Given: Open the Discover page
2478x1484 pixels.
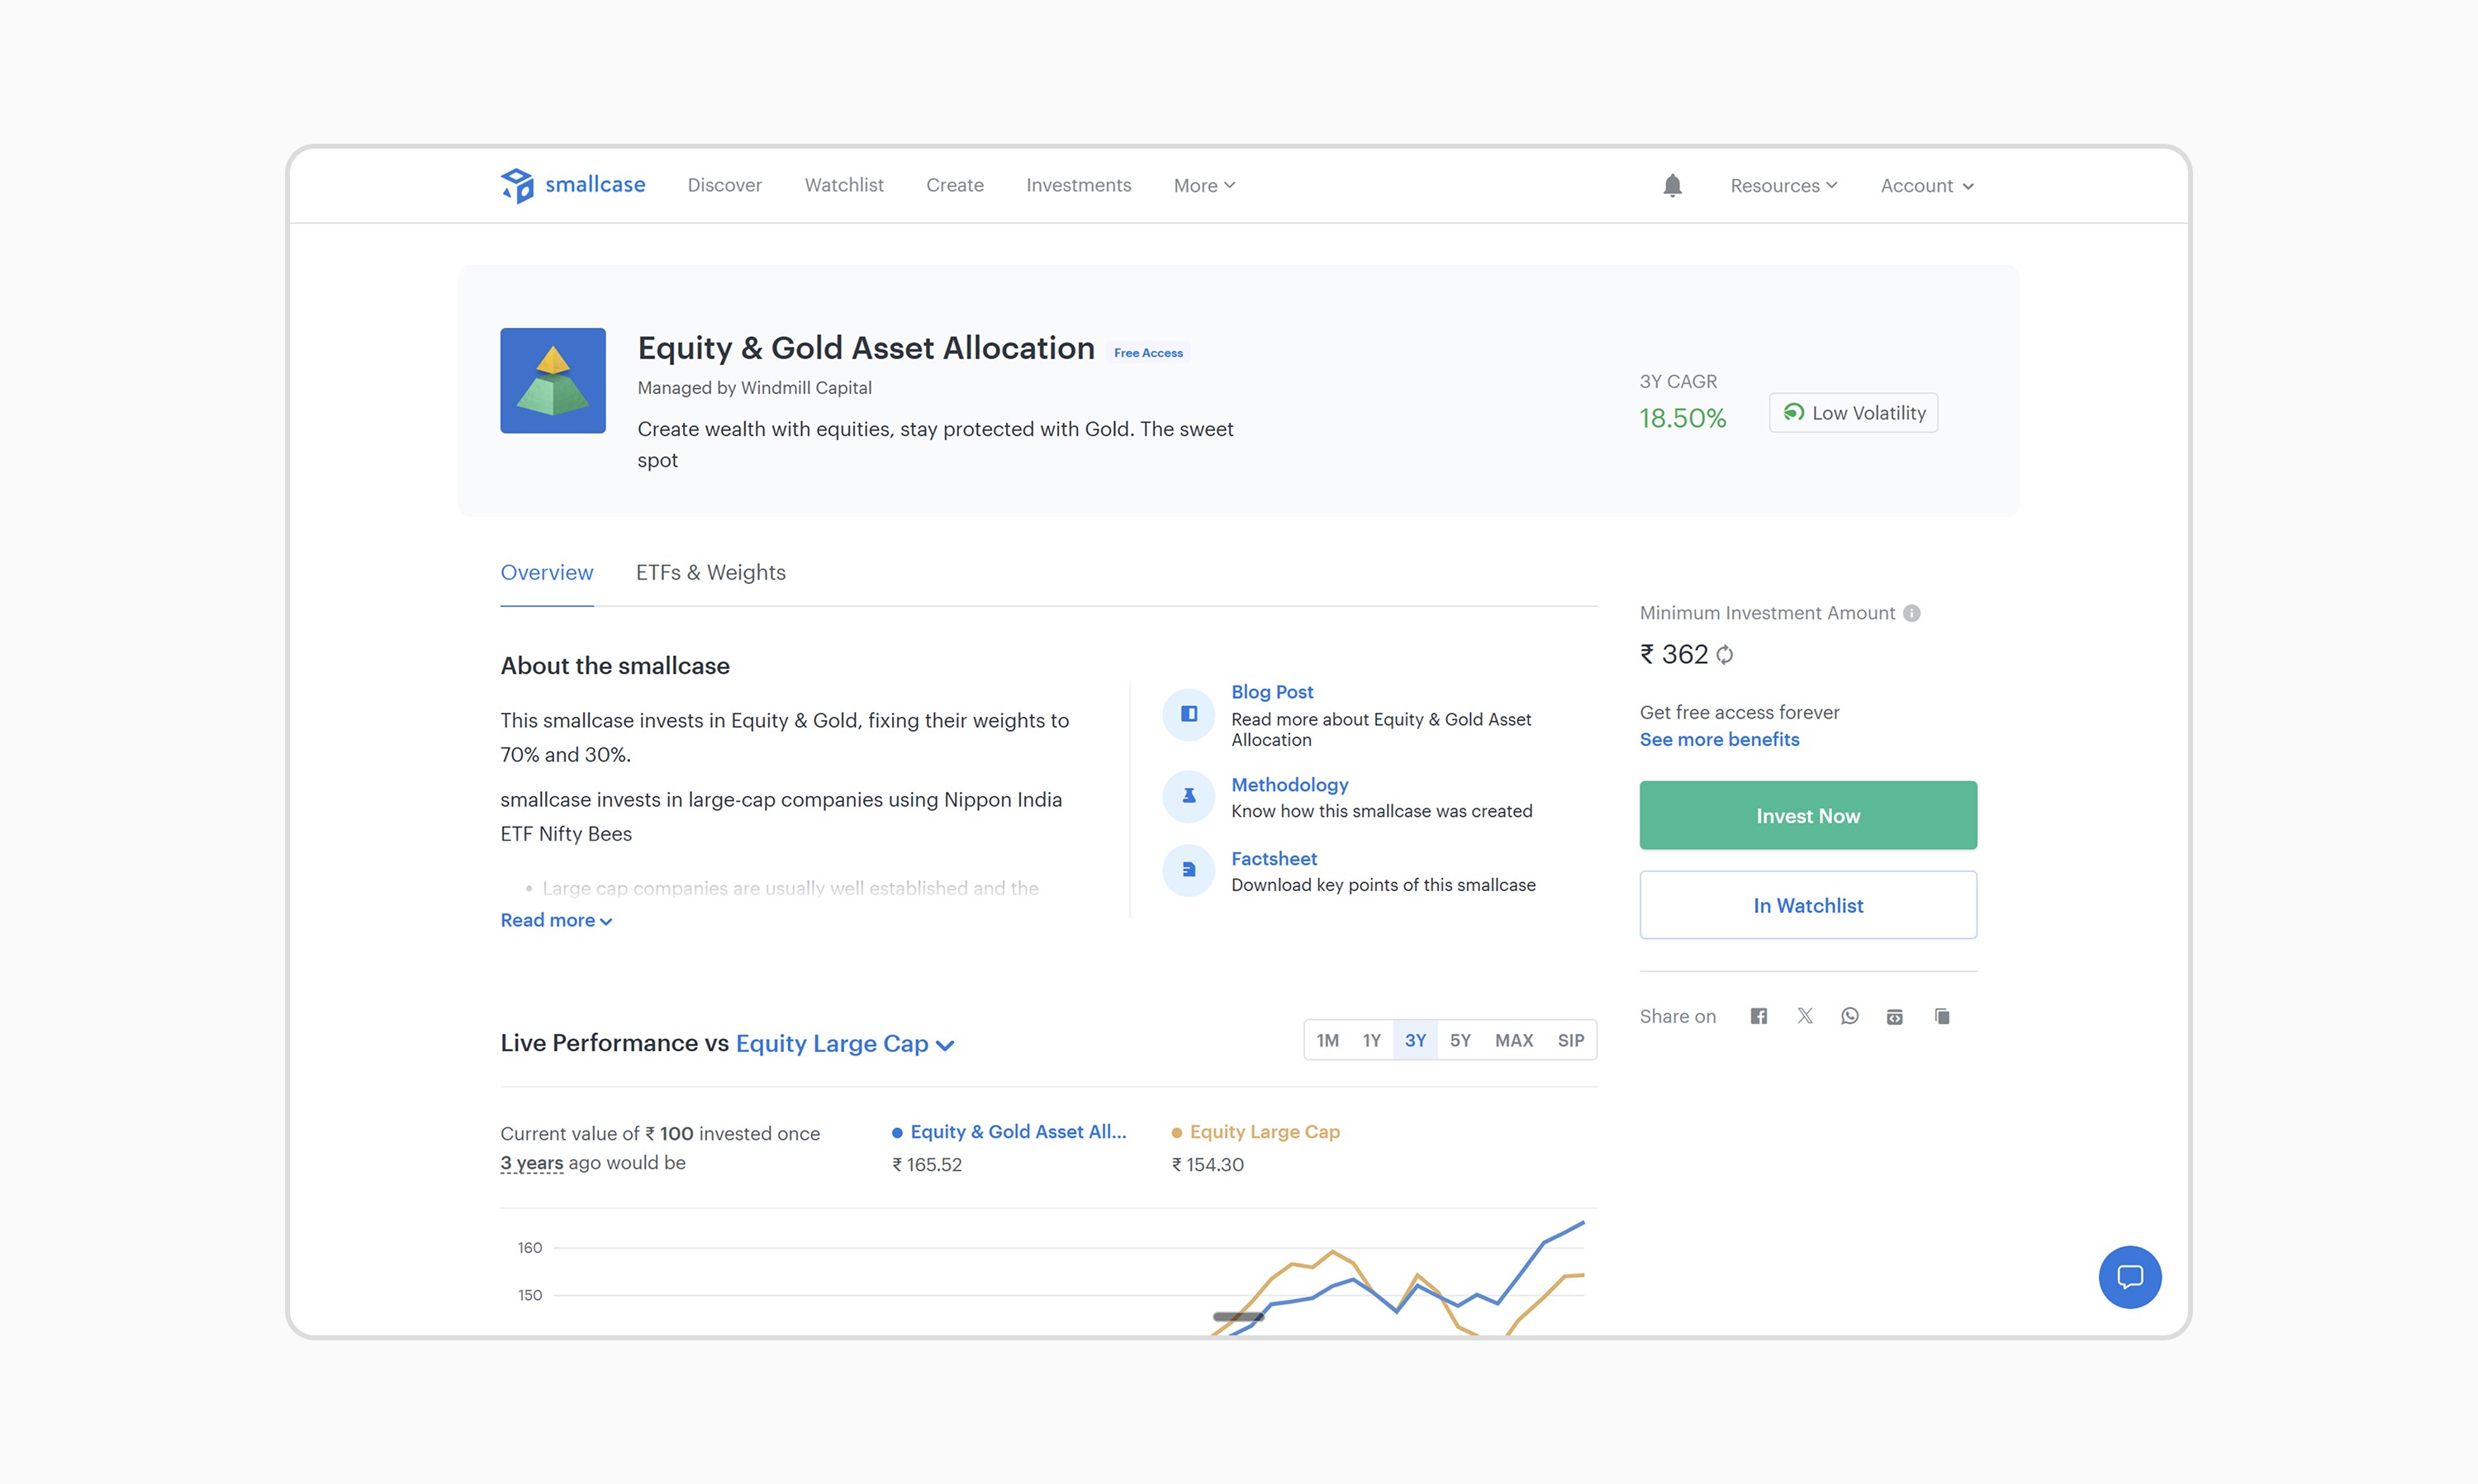Looking at the screenshot, I should pyautogui.click(x=725, y=185).
